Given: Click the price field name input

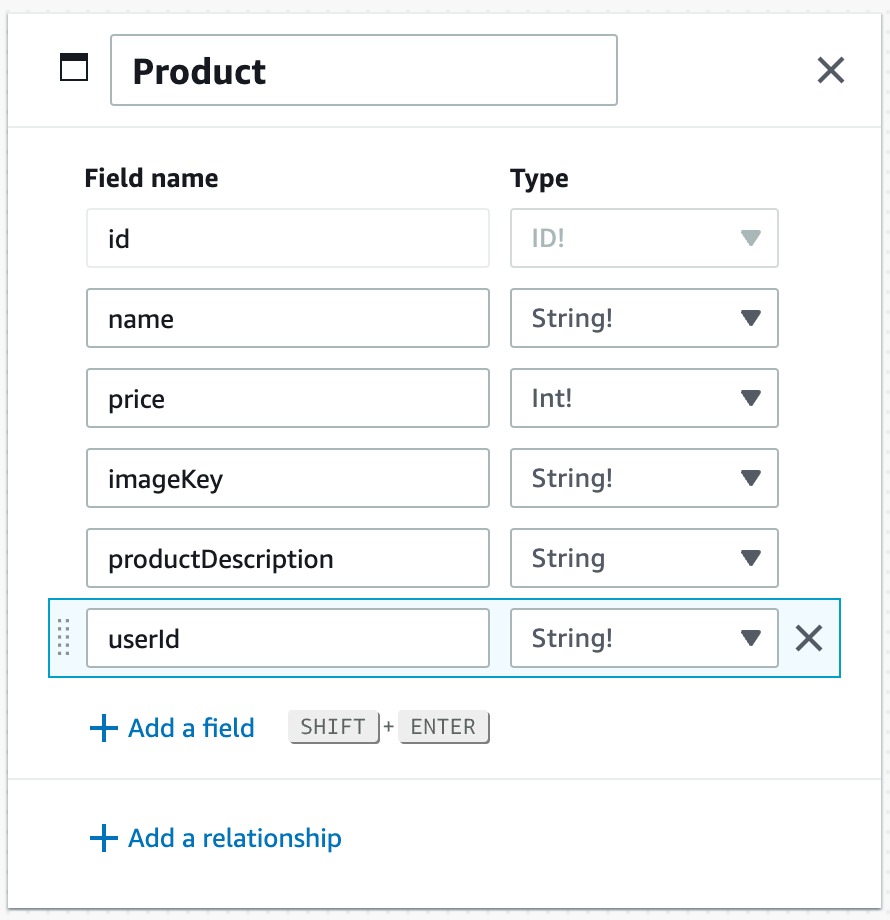Looking at the screenshot, I should click(x=287, y=398).
